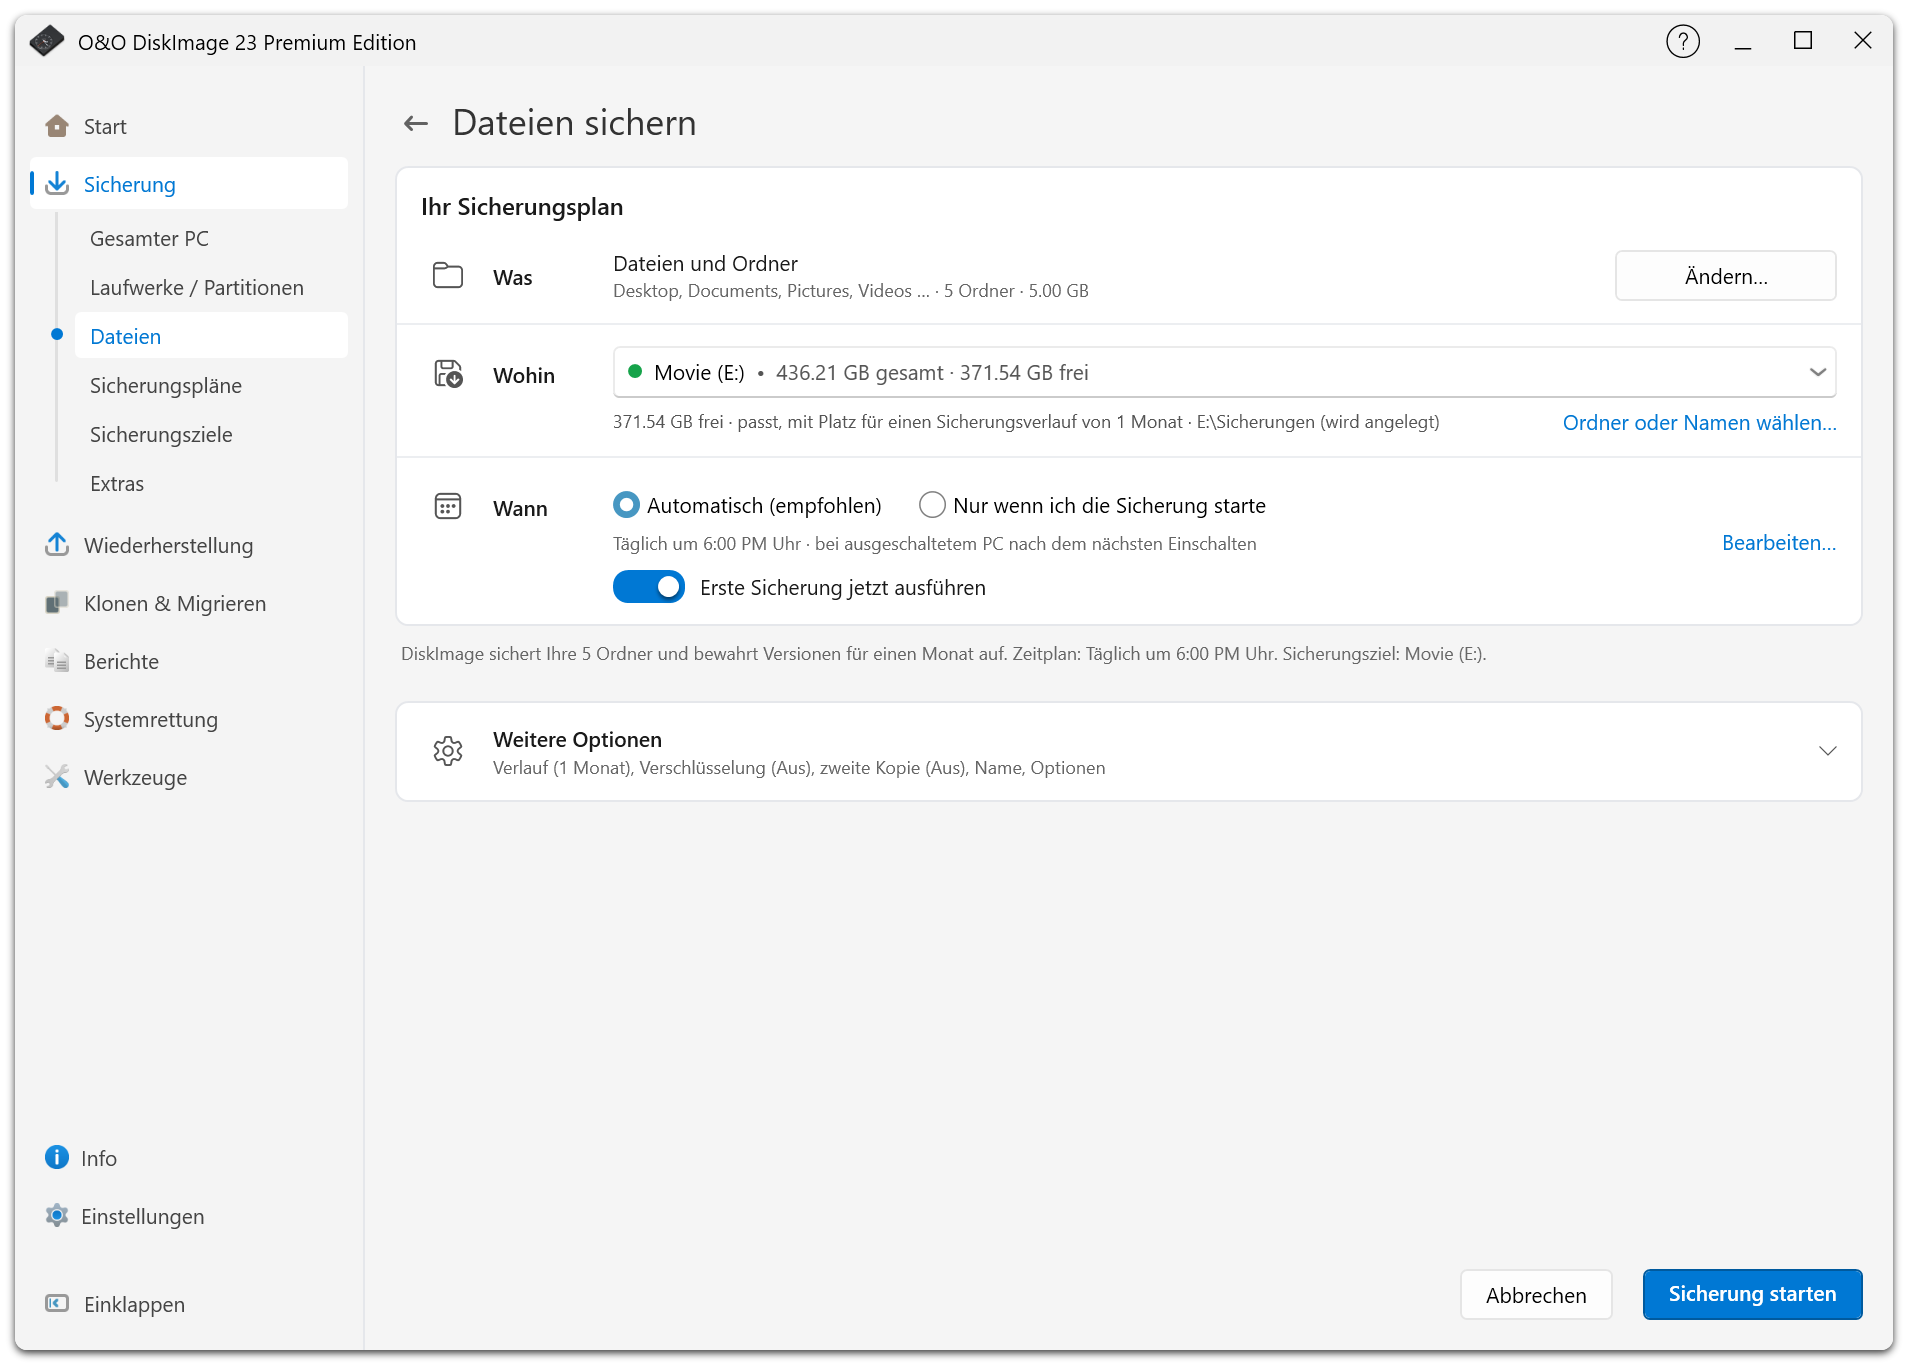Click the Systemrettung lifebuoy icon

(57, 719)
